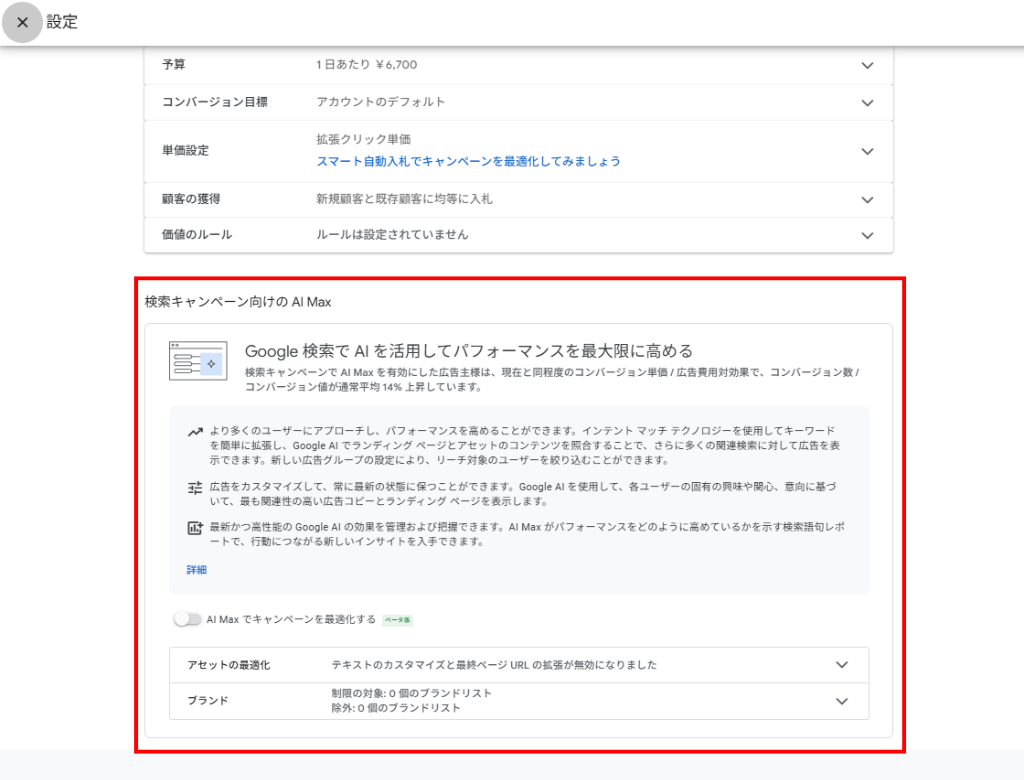
Task: Open the 詳細 link
Action: point(197,570)
